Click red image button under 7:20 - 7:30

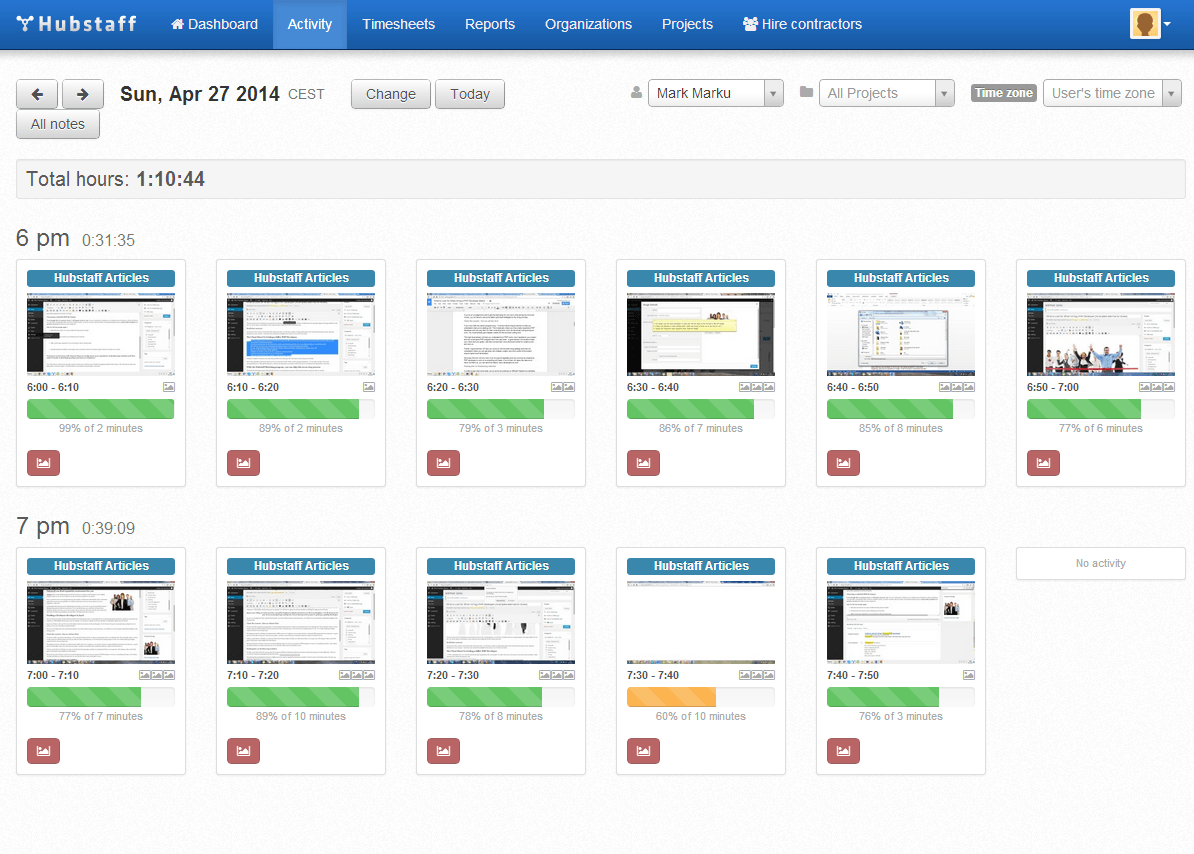(x=443, y=751)
